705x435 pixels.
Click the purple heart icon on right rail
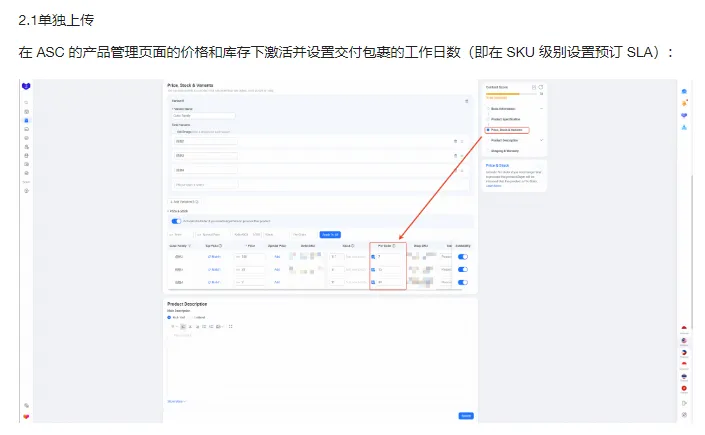(684, 116)
